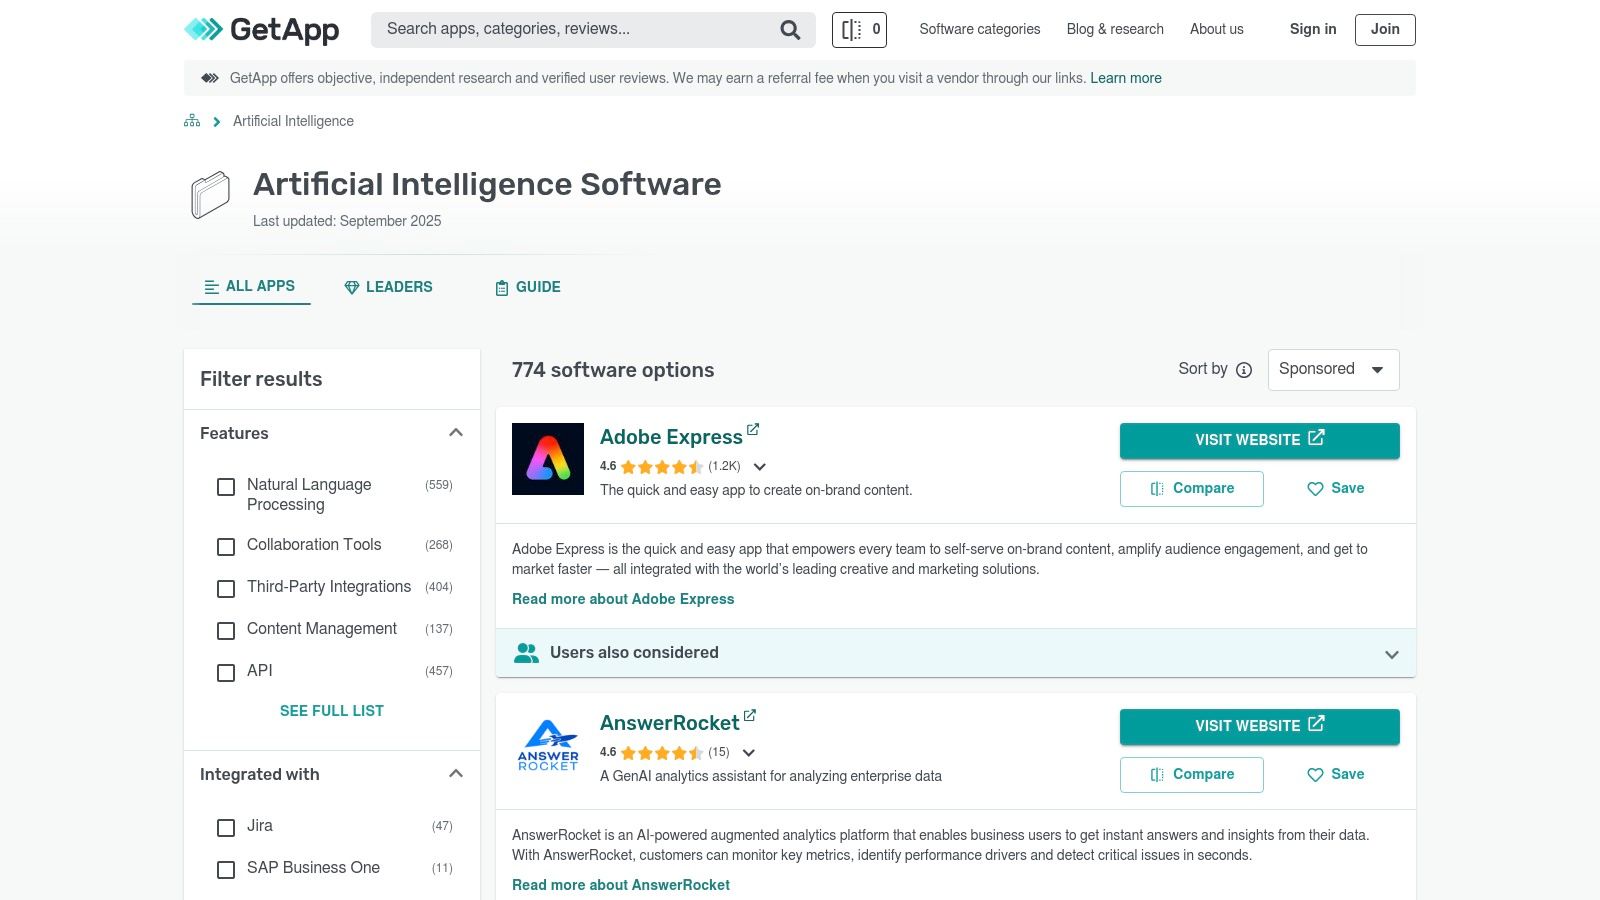Click the AnswerRocket logo

click(548, 745)
